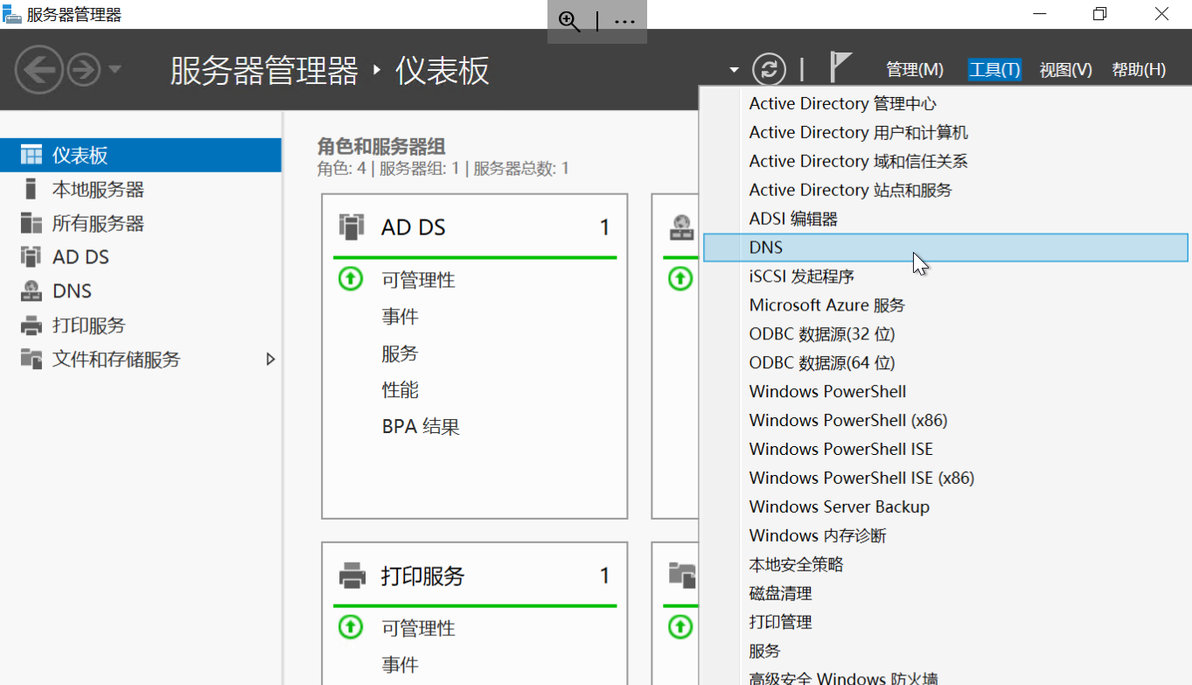This screenshot has height=685, width=1192.
Task: Click the AD DS tile icon
Action: pyautogui.click(x=351, y=227)
